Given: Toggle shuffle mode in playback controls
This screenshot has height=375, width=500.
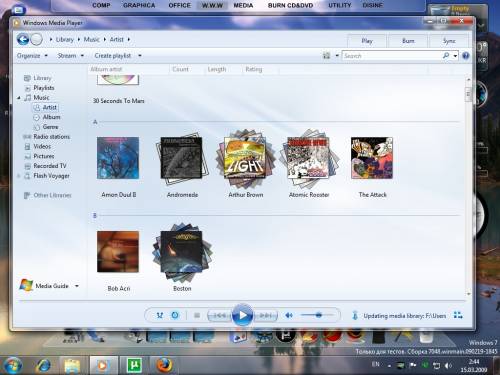Looking at the screenshot, I should coord(160,315).
